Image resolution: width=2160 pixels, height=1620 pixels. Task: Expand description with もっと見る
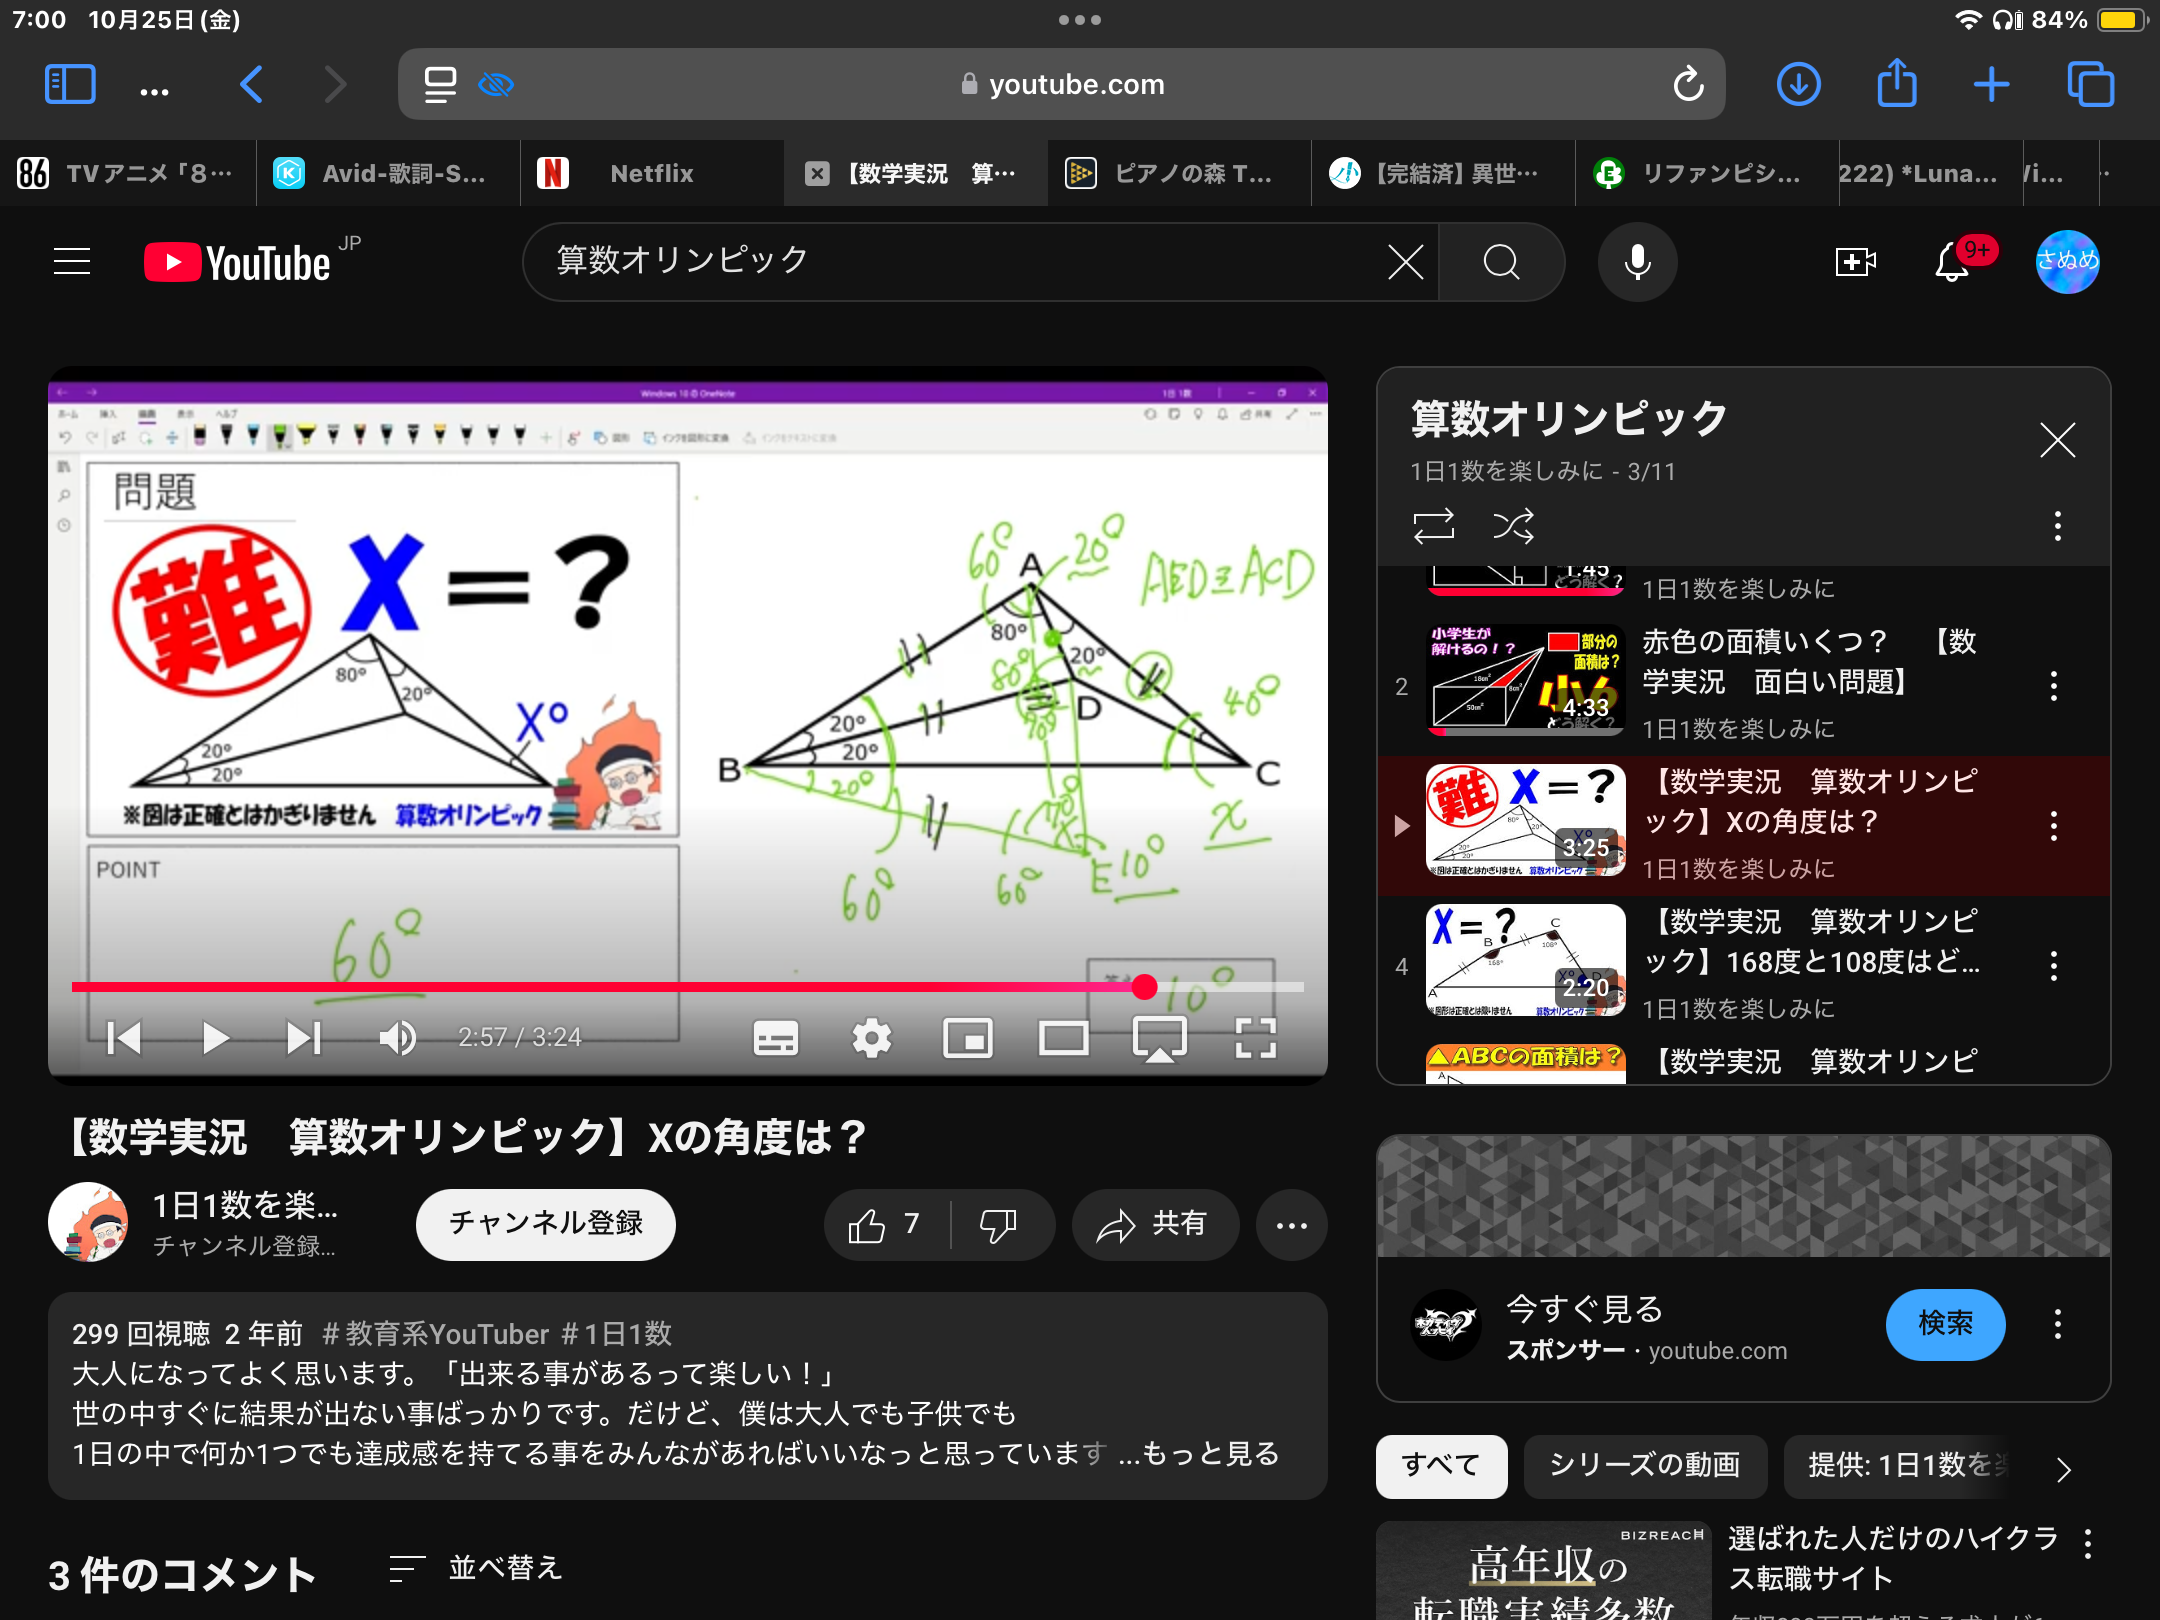[x=1210, y=1453]
